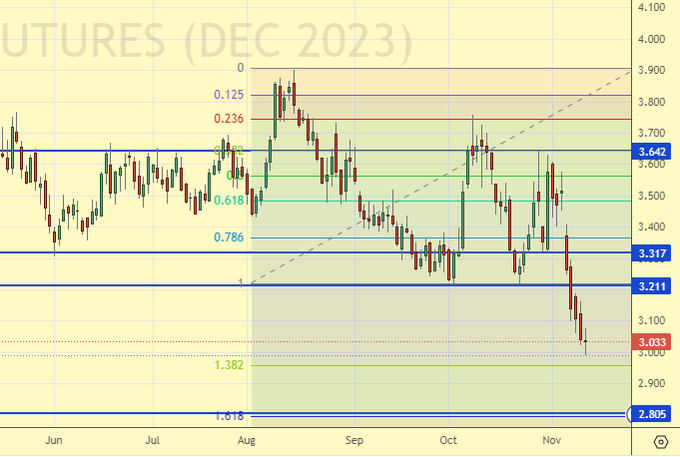The image size is (680, 457).
Task: Click the Sep label on time axis
Action: [x=352, y=440]
